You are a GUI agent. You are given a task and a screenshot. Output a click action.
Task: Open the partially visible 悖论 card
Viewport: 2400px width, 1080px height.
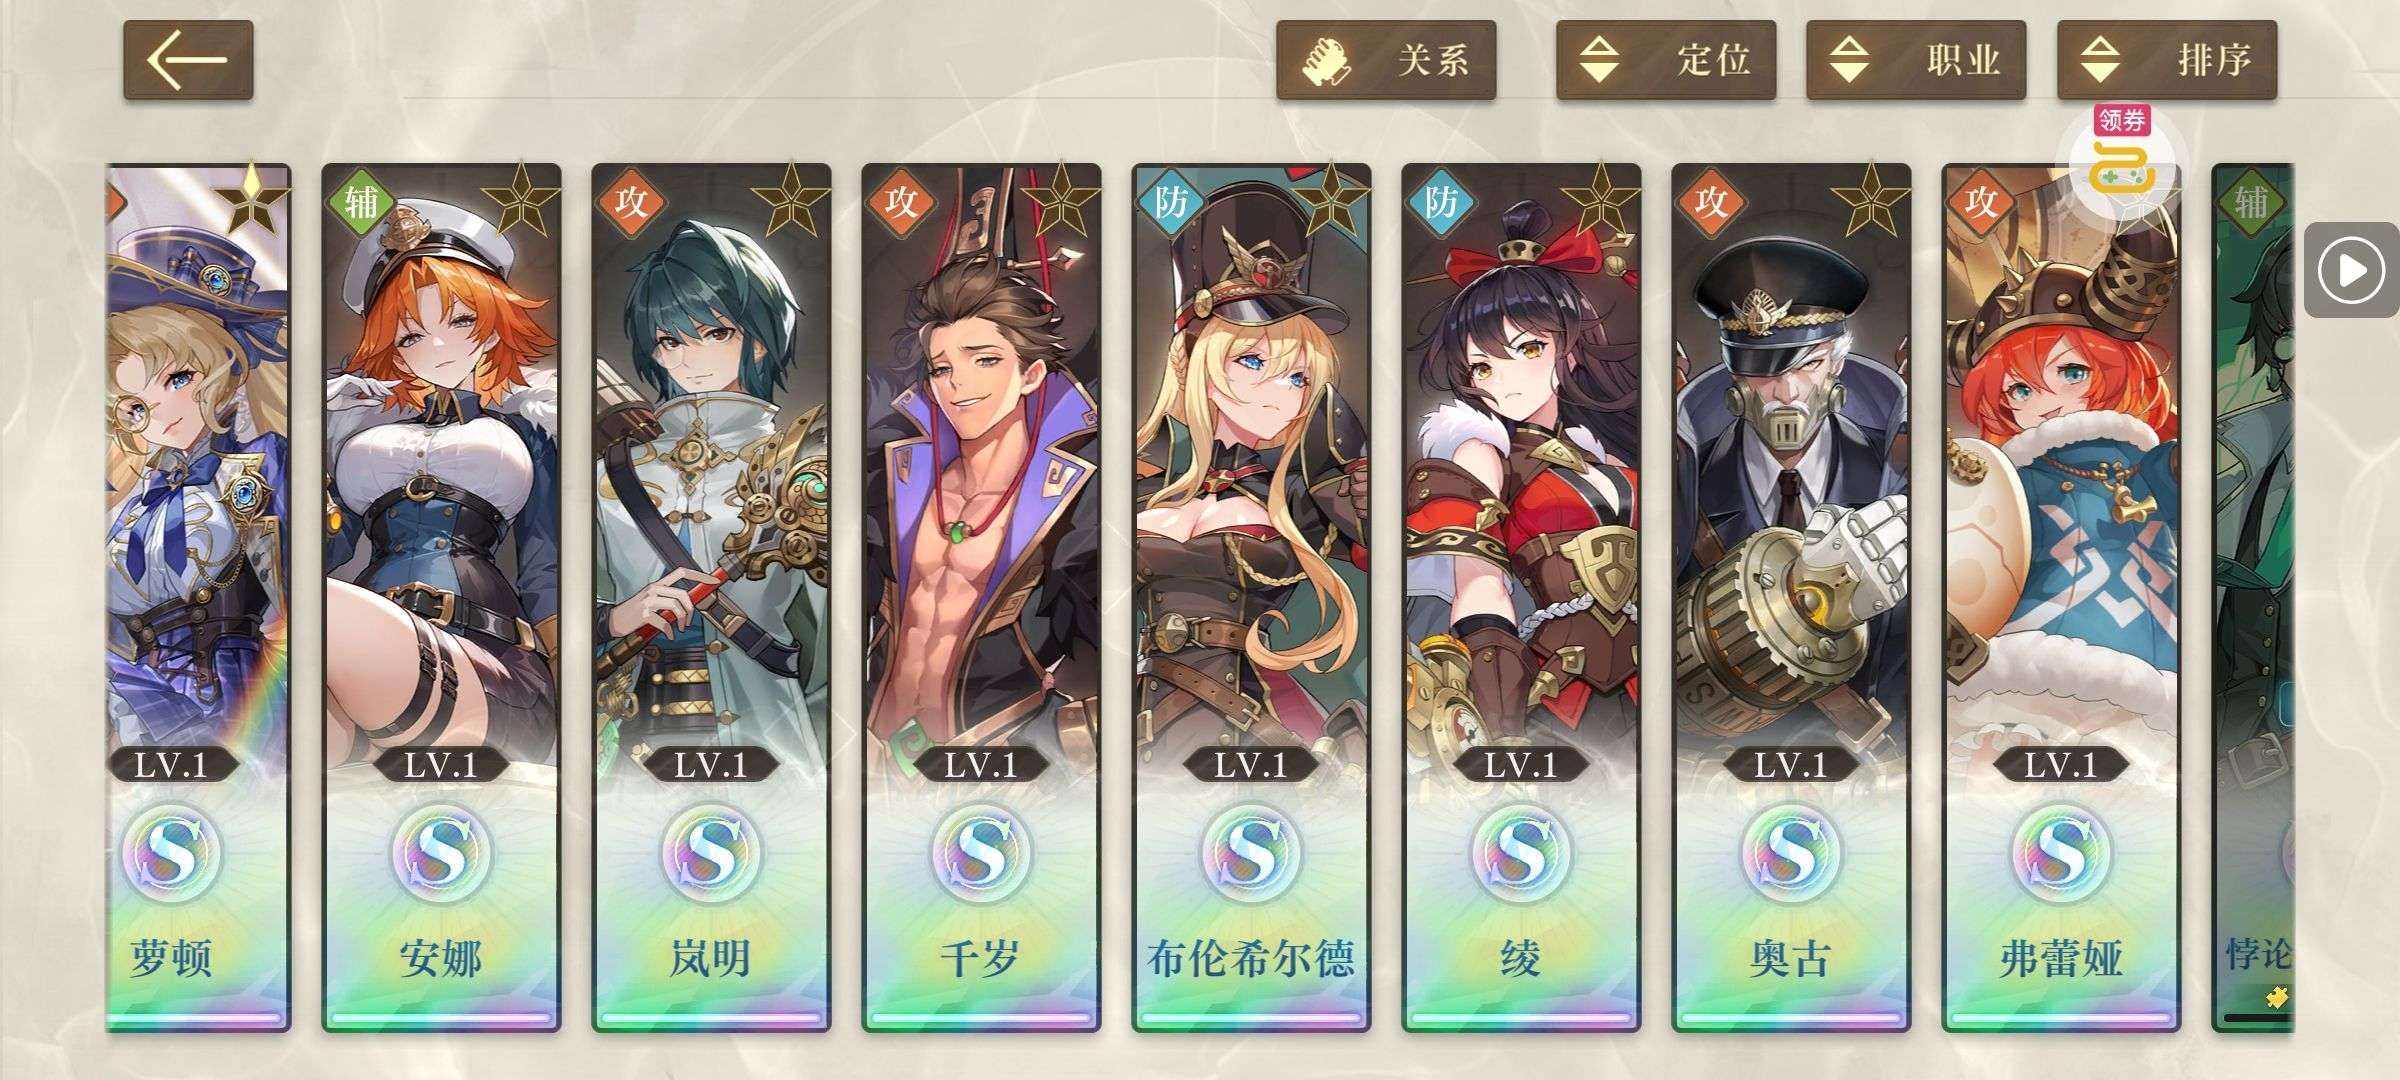2253,597
